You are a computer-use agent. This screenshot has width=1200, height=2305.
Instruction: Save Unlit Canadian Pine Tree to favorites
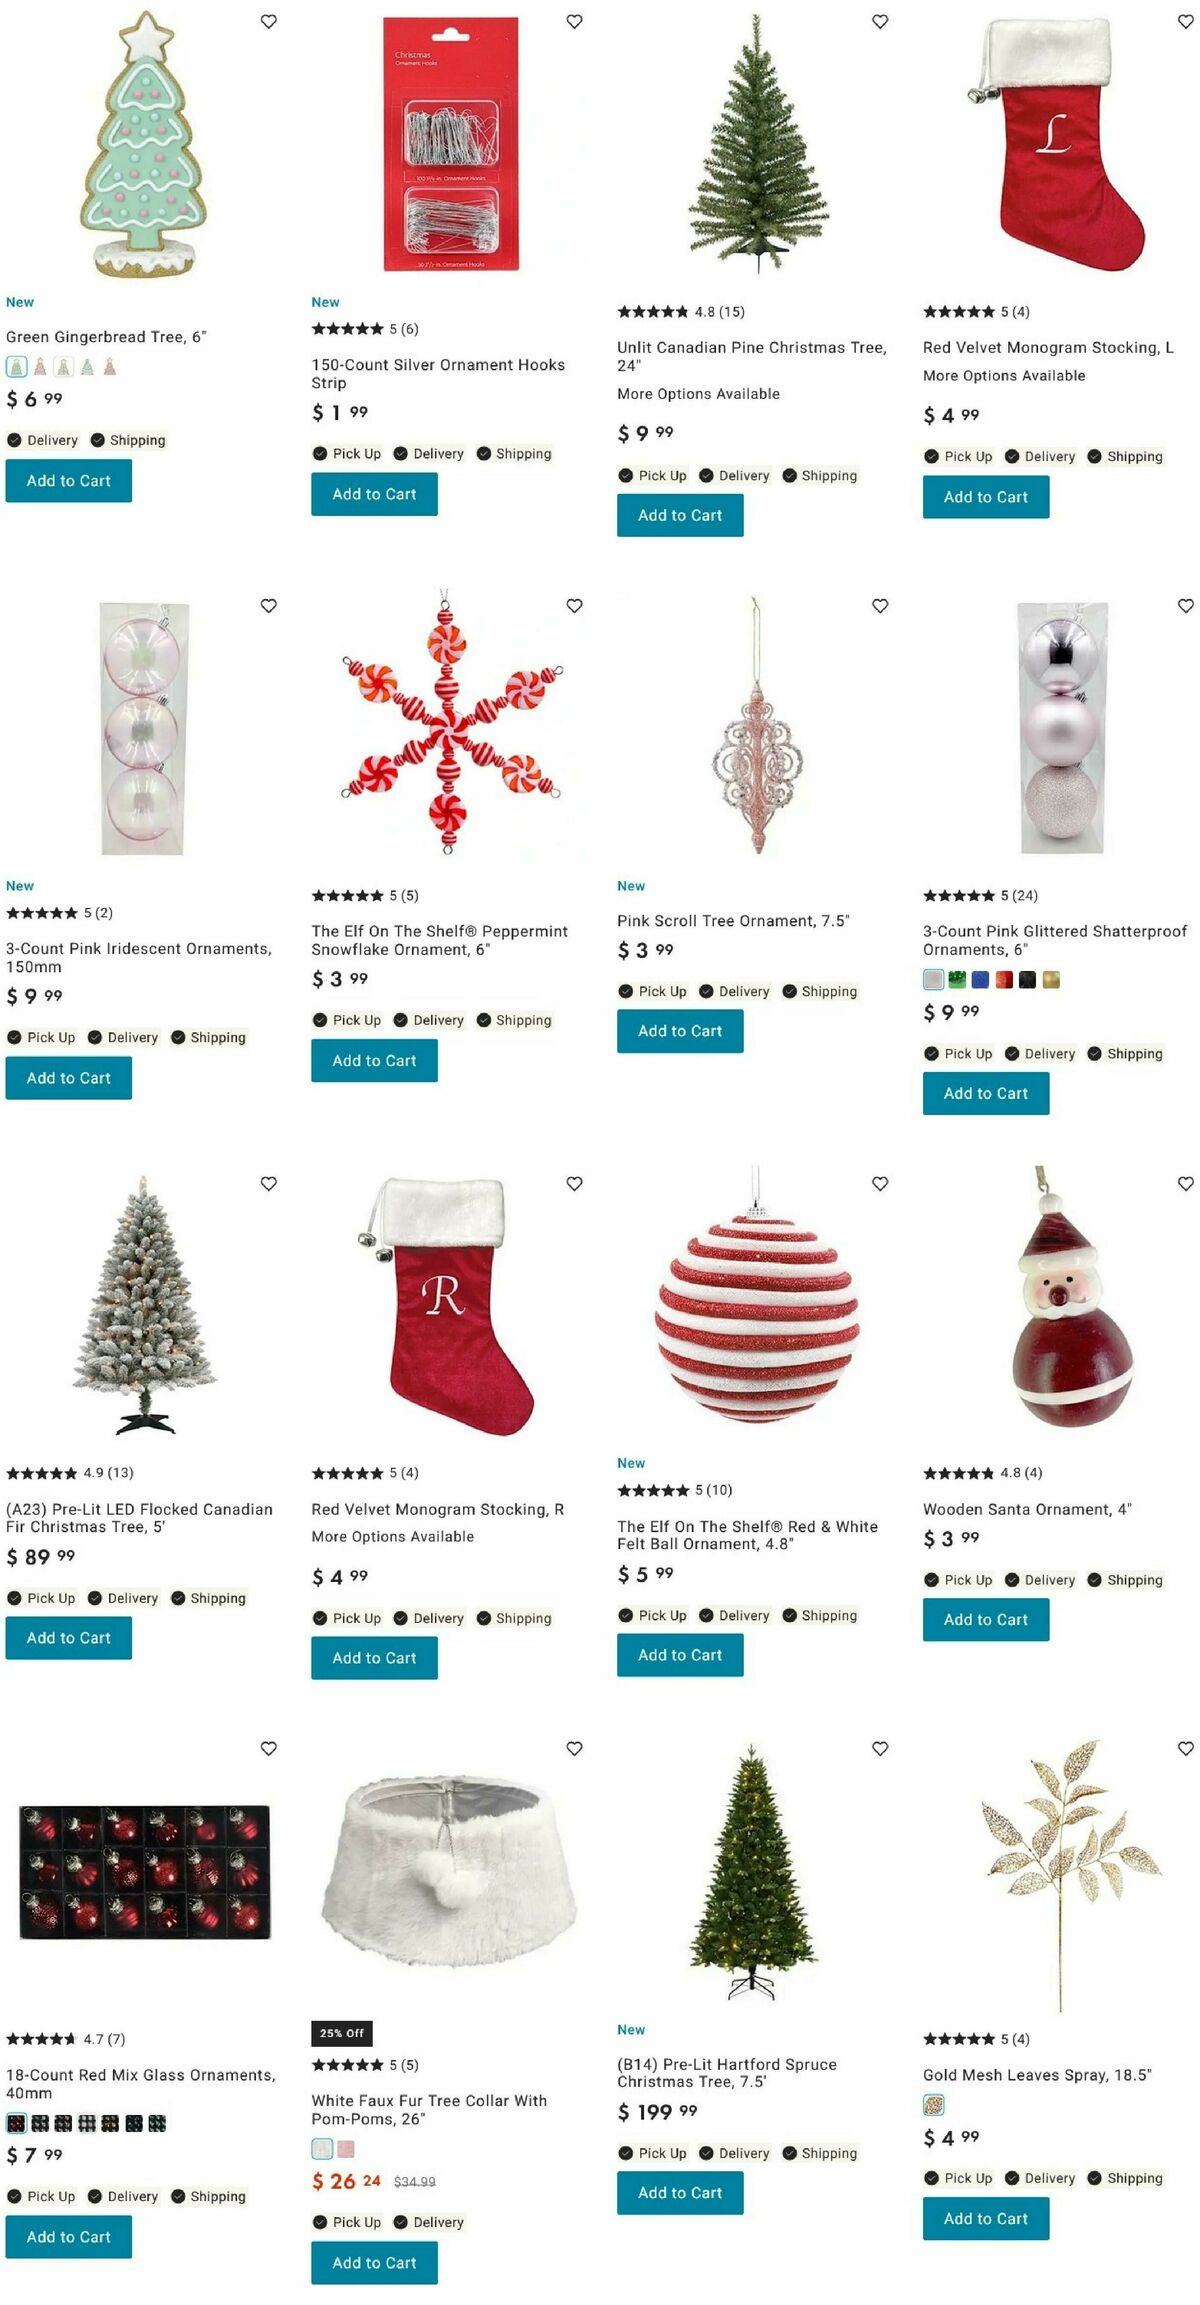pyautogui.click(x=880, y=21)
